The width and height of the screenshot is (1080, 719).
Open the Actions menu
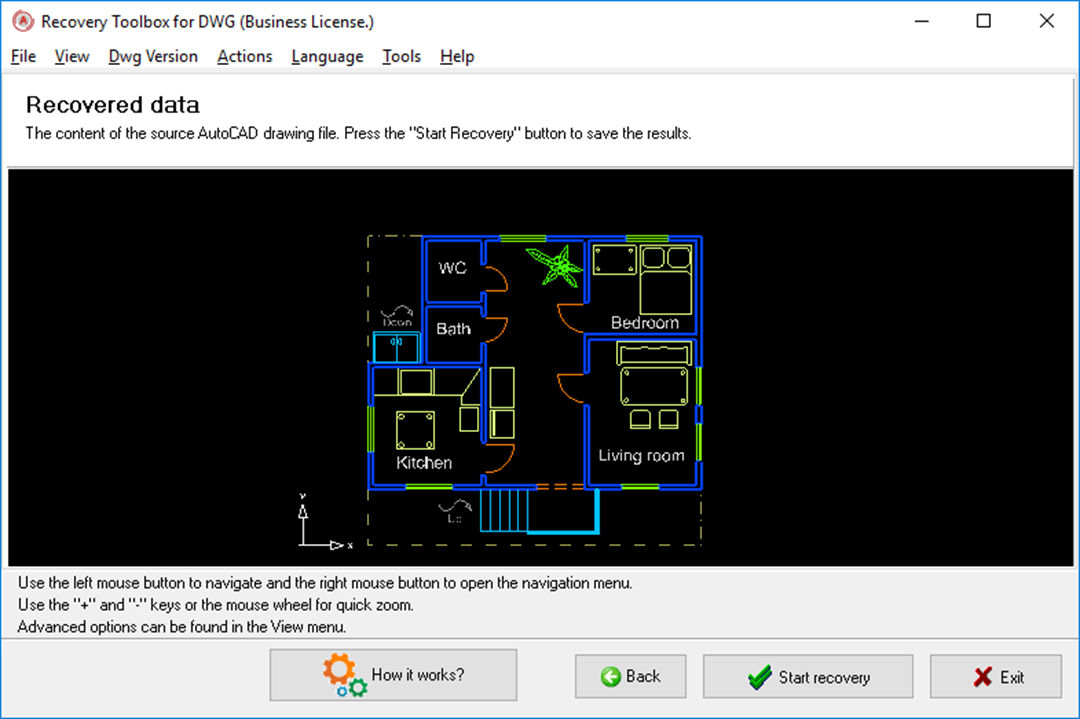coord(245,56)
